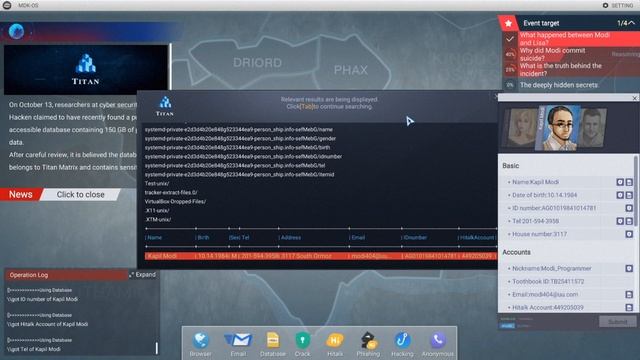Click the 'Name' column header in results table
Image resolution: width=640 pixels, height=360 pixels.
click(x=154, y=238)
